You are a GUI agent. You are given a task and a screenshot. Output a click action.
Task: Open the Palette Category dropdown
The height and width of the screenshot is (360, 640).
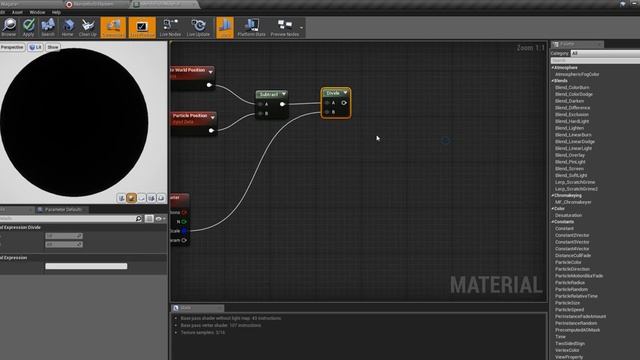pyautogui.click(x=605, y=53)
